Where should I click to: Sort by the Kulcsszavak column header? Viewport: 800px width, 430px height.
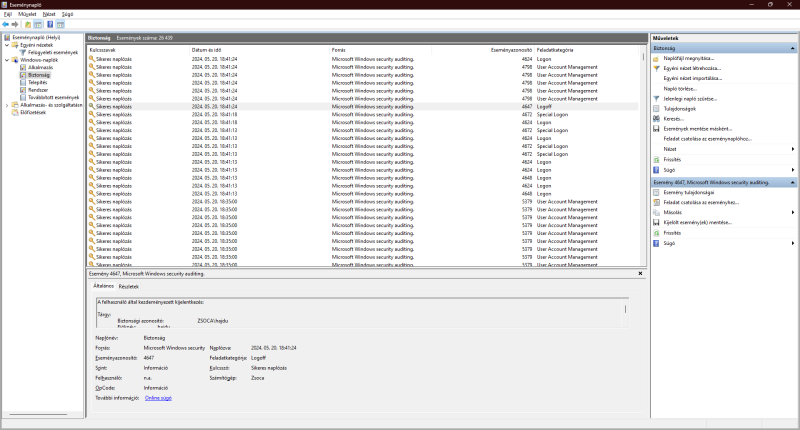coord(138,50)
